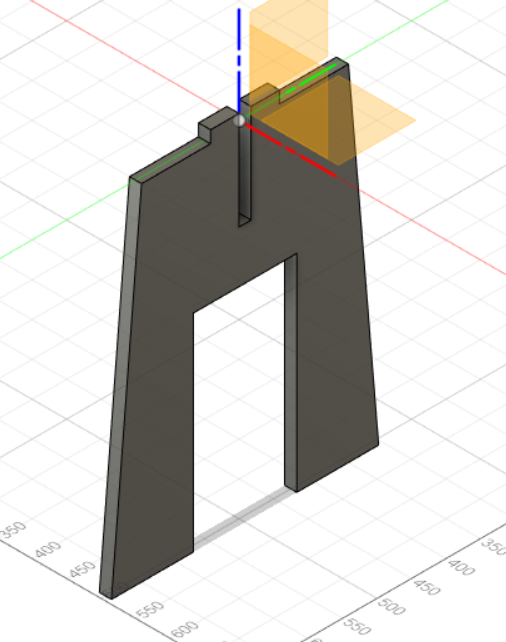Screen dimensions: 506x642
Task: Select the upright orange origin plane
Action: pos(289,80)
